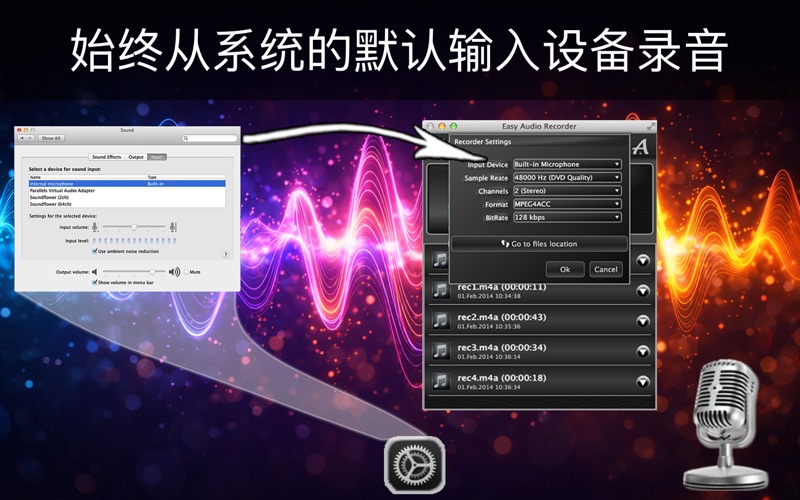Click the music note icon for rec1.m4a
Image resolution: width=800 pixels, height=500 pixels.
pyautogui.click(x=439, y=290)
